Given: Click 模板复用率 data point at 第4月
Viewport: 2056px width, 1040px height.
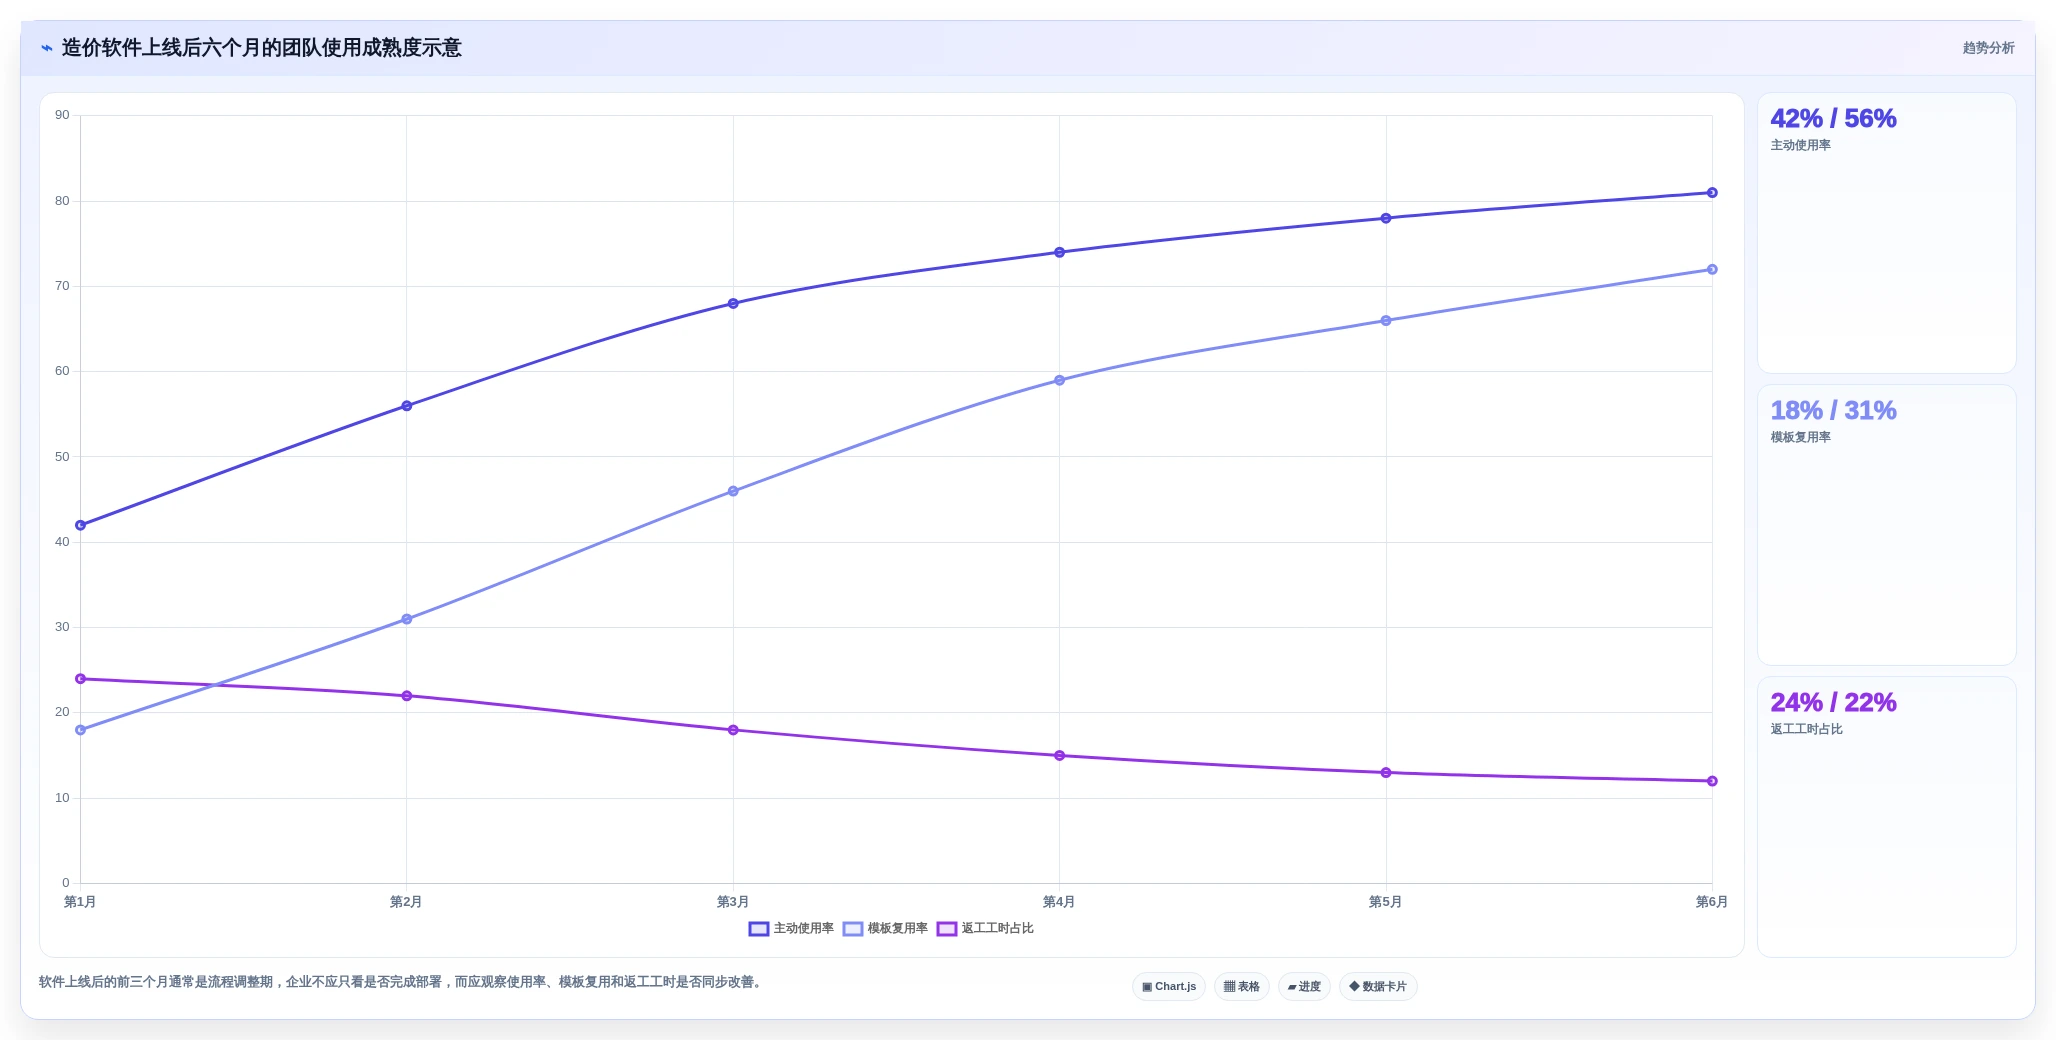Looking at the screenshot, I should click(x=1060, y=380).
